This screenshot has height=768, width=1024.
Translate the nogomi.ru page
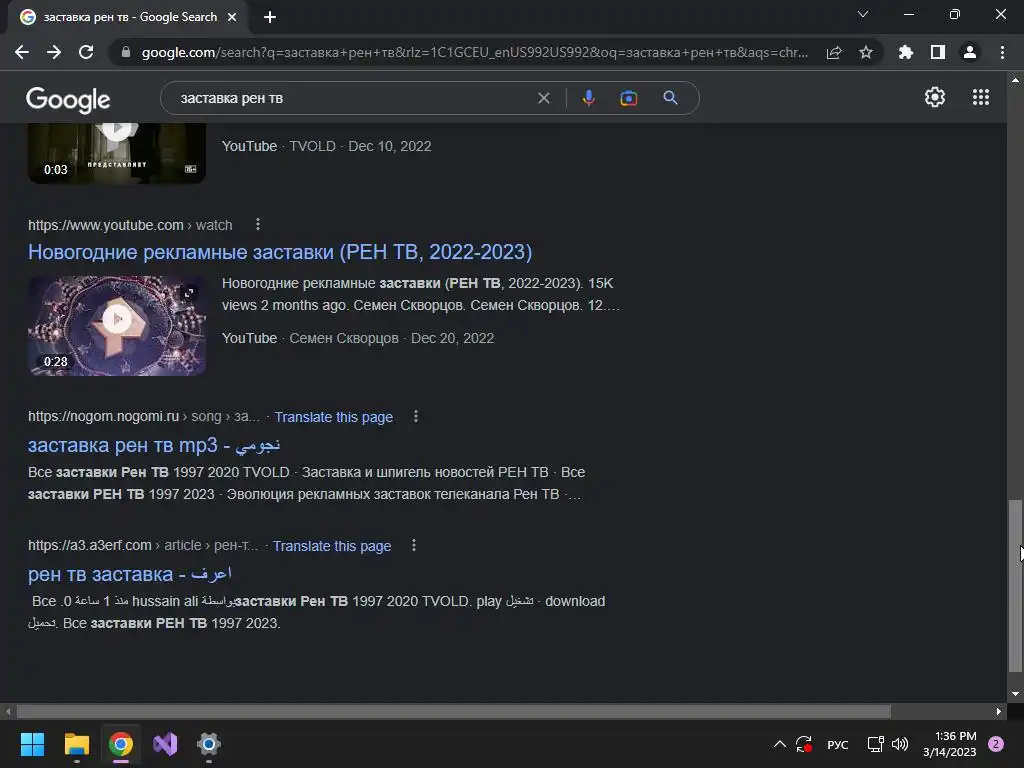(334, 417)
